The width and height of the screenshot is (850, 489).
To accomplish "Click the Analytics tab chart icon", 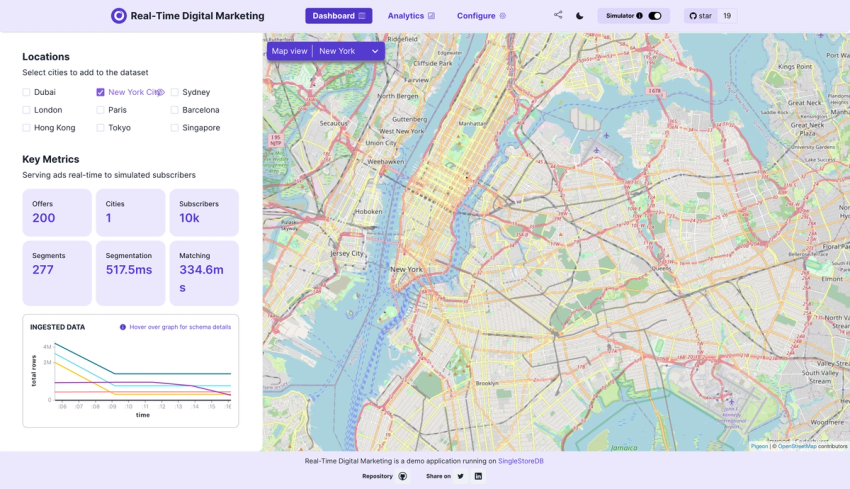I will tap(432, 16).
